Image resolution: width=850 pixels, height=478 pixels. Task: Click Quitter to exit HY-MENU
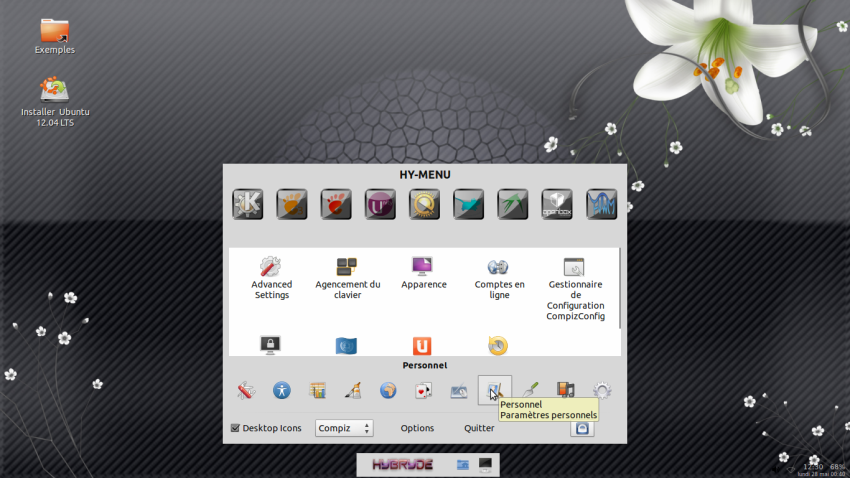[x=479, y=428]
